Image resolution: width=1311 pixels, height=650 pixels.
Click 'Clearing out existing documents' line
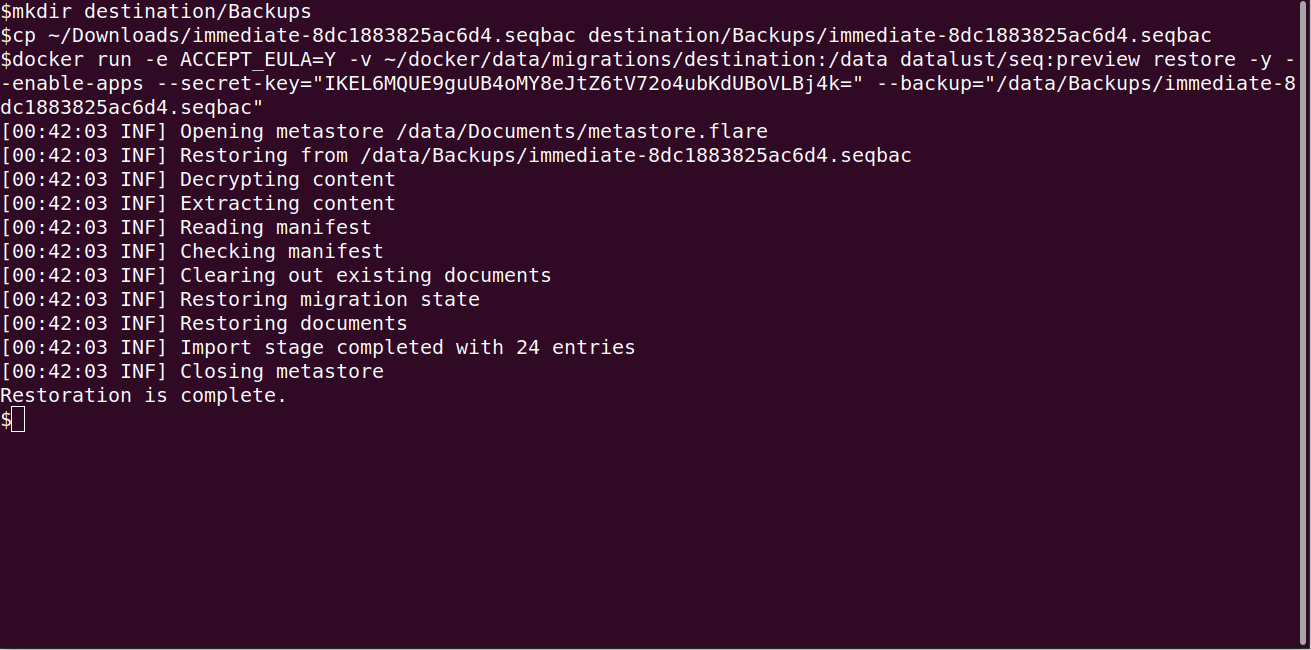[276, 276]
